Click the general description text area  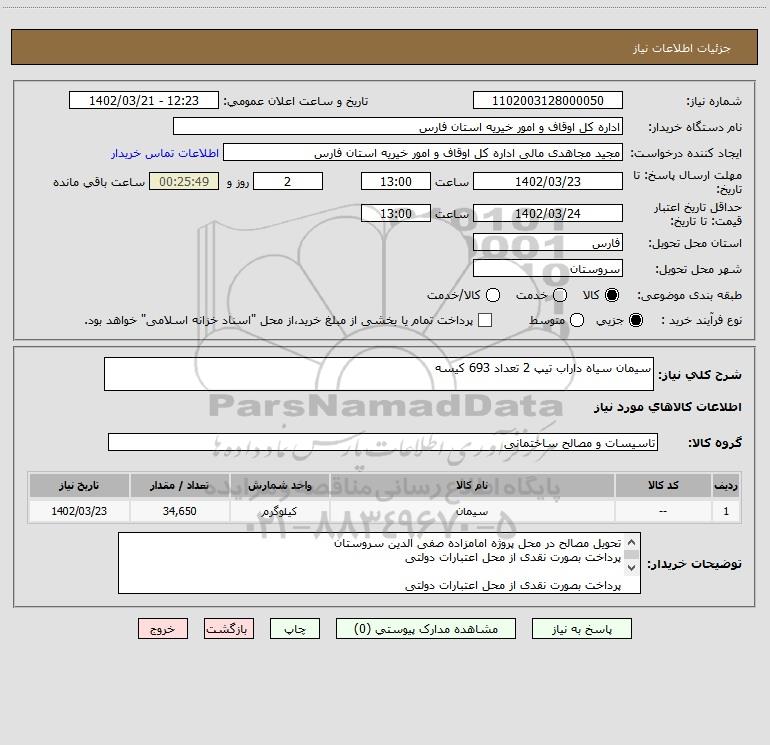pos(379,374)
